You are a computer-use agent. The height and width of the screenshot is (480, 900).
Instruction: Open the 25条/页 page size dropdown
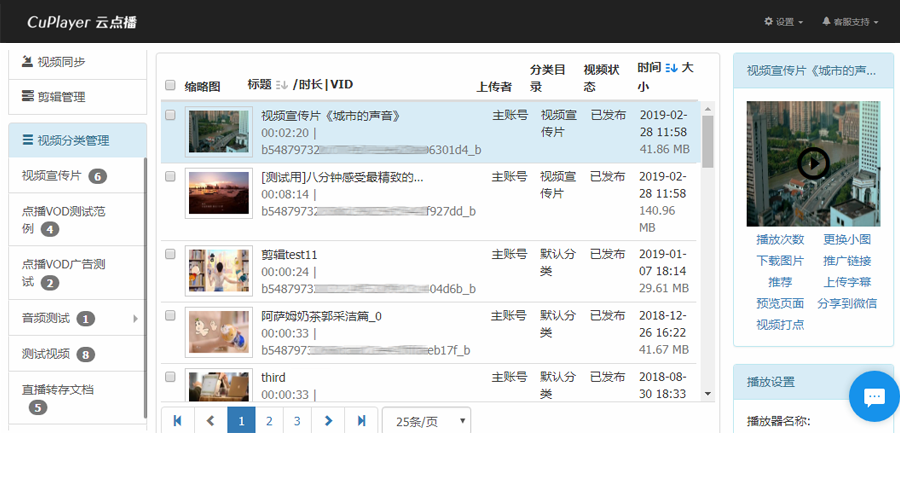[x=426, y=421]
